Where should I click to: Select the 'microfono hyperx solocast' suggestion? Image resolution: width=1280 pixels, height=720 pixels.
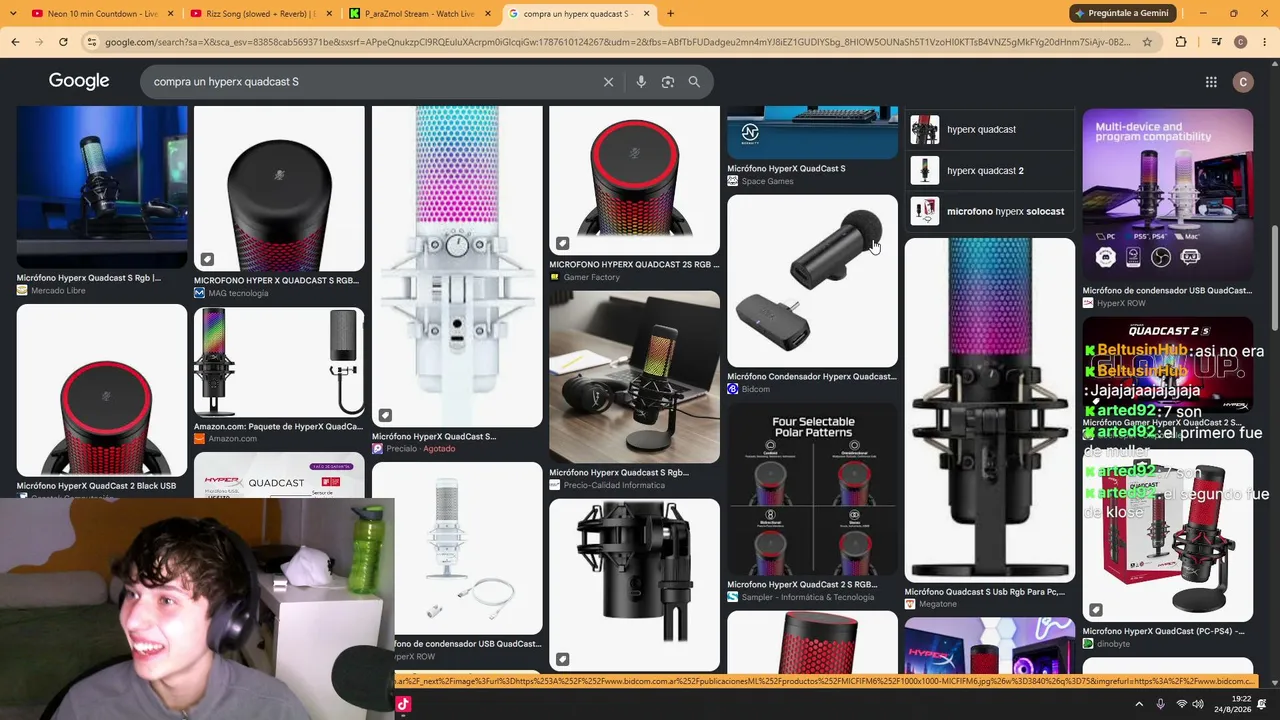pyautogui.click(x=990, y=211)
